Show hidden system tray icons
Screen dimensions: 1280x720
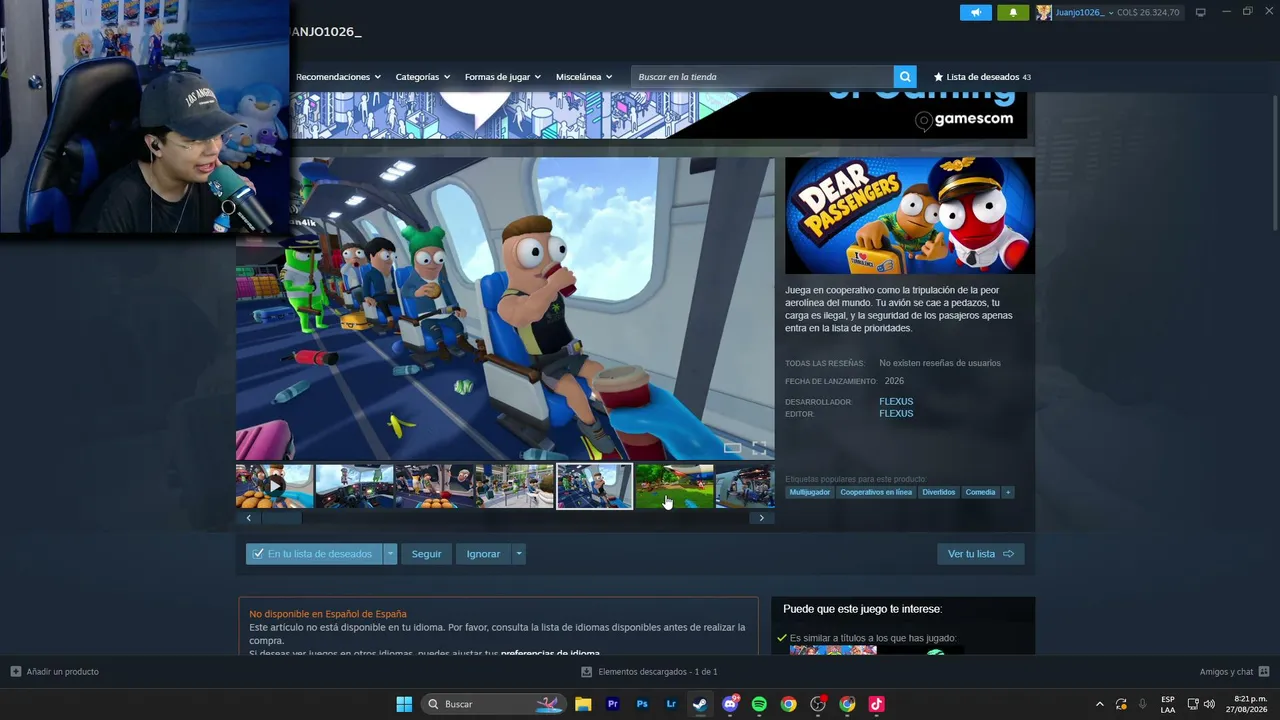pyautogui.click(x=1100, y=704)
